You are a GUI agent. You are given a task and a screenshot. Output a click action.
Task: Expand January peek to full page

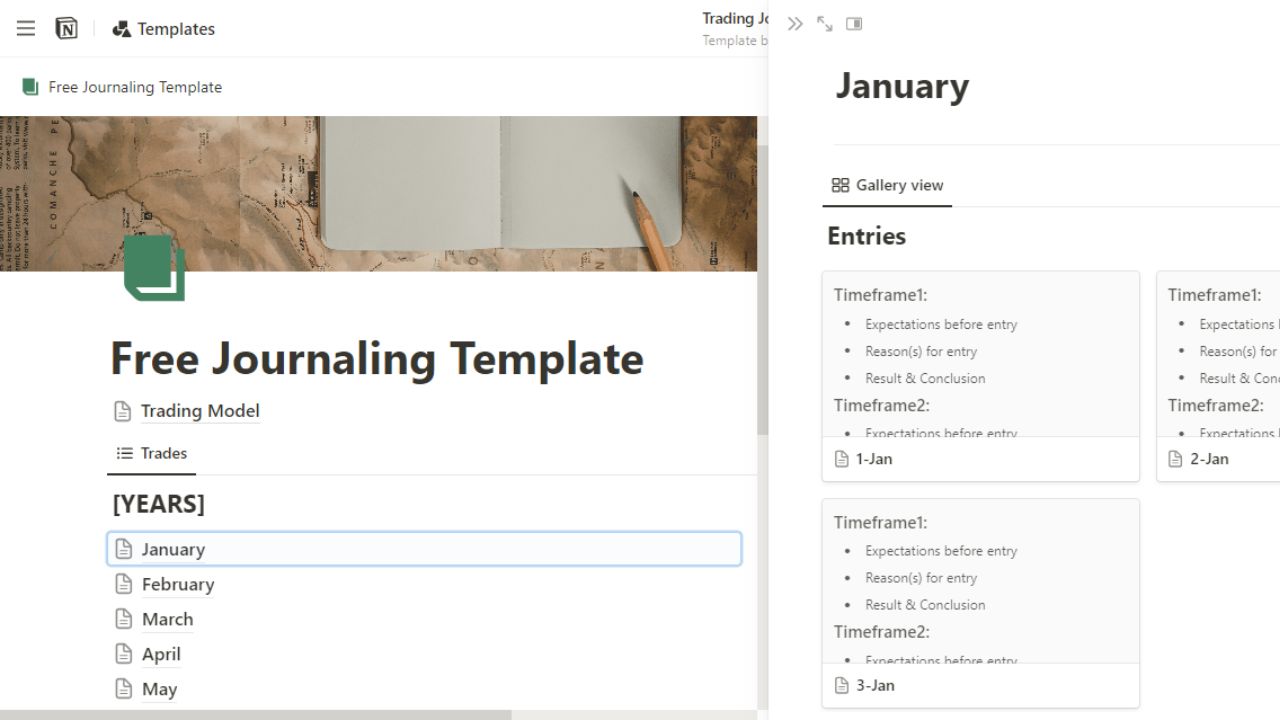(x=823, y=23)
